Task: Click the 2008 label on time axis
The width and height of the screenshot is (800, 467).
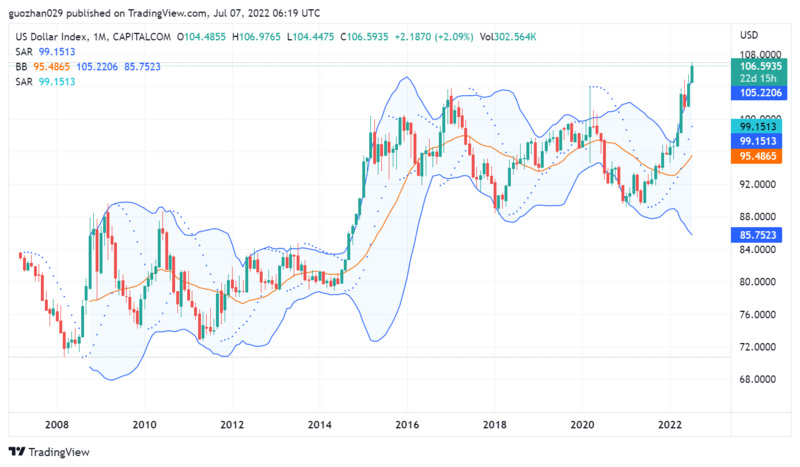Action: click(57, 424)
